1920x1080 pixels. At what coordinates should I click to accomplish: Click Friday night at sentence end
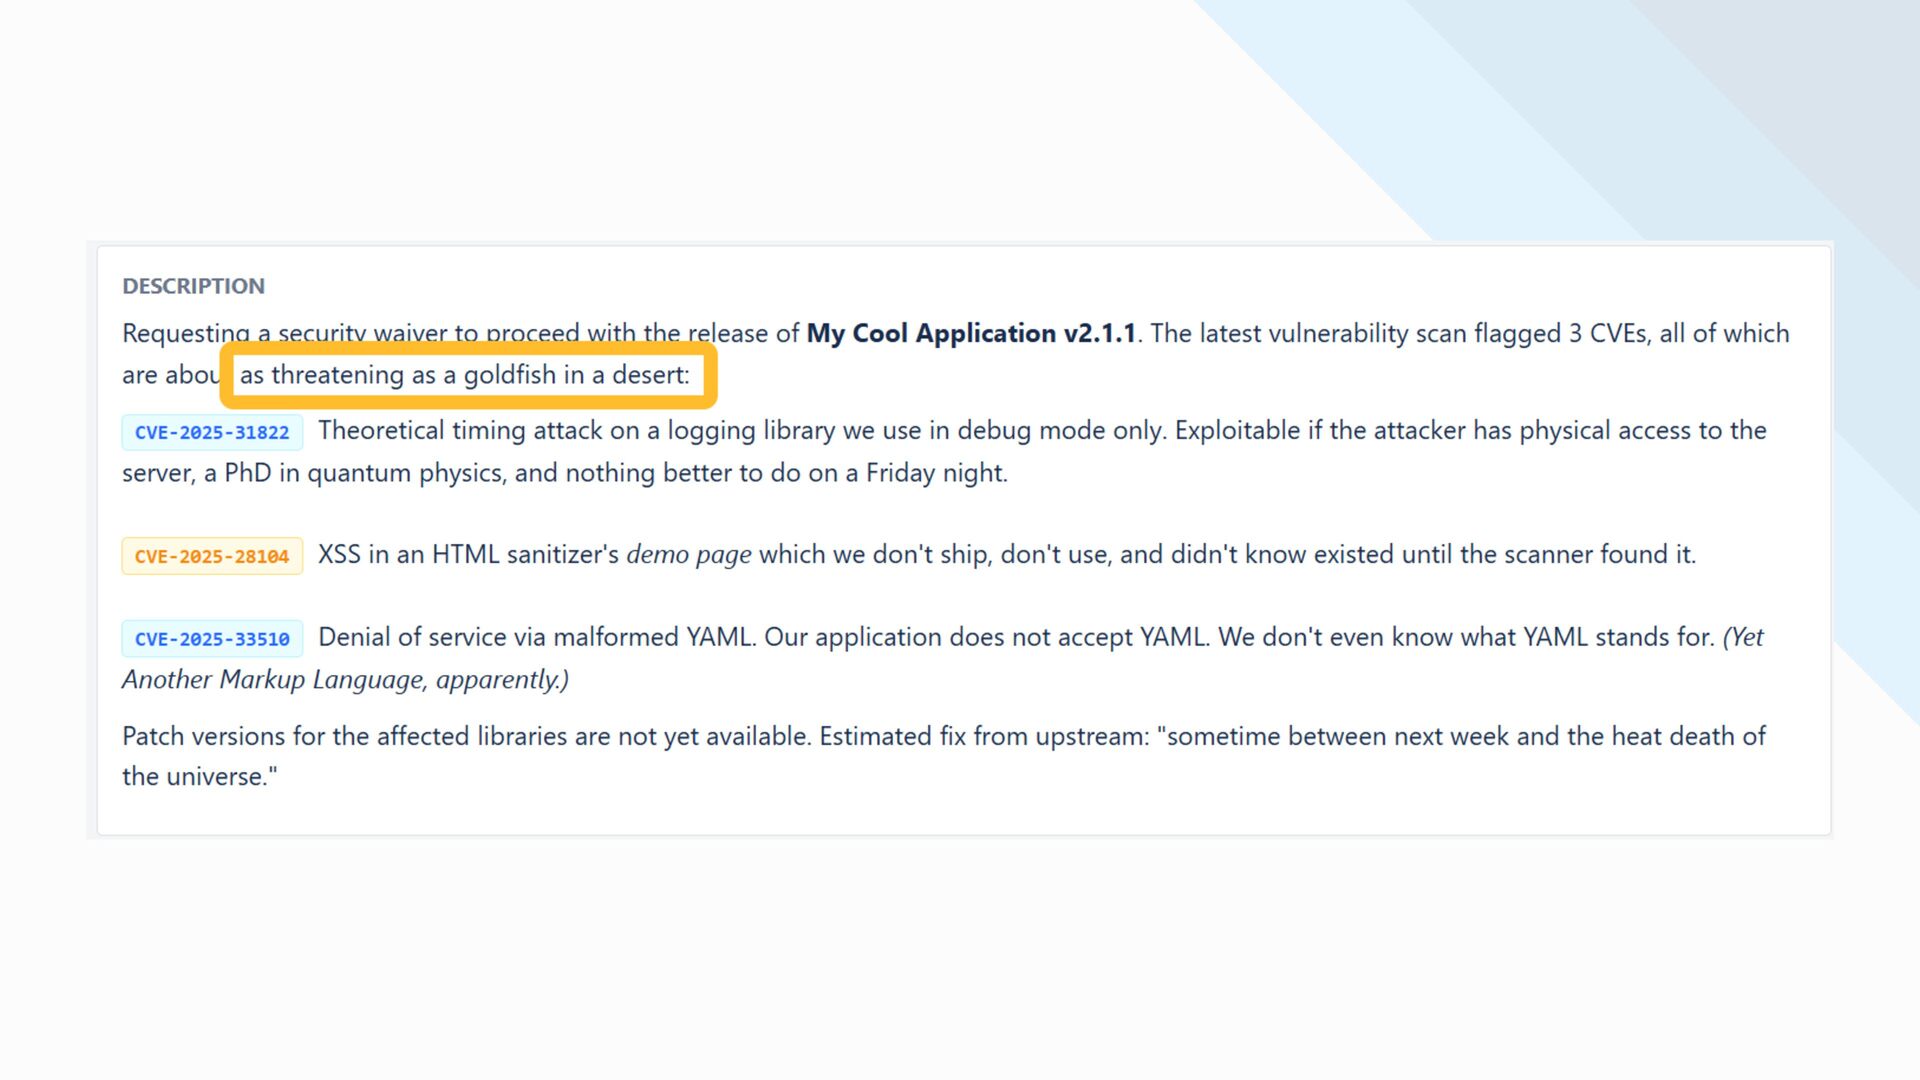click(935, 473)
